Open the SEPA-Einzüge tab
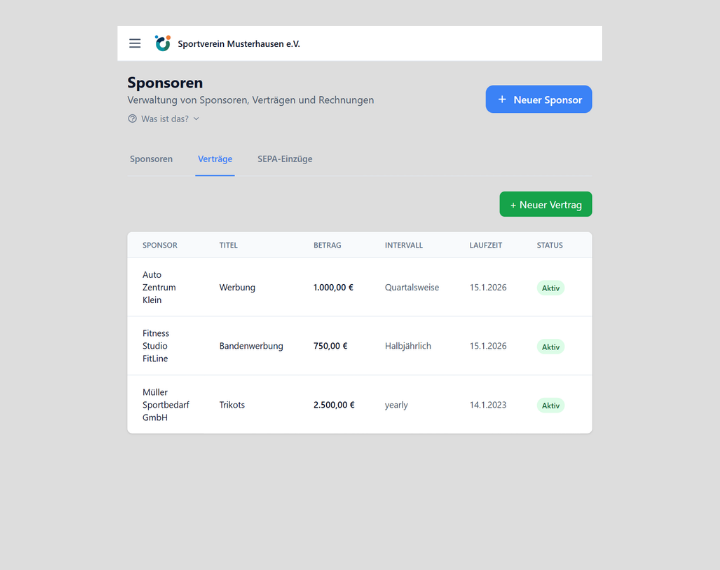The width and height of the screenshot is (720, 570). [x=284, y=159]
